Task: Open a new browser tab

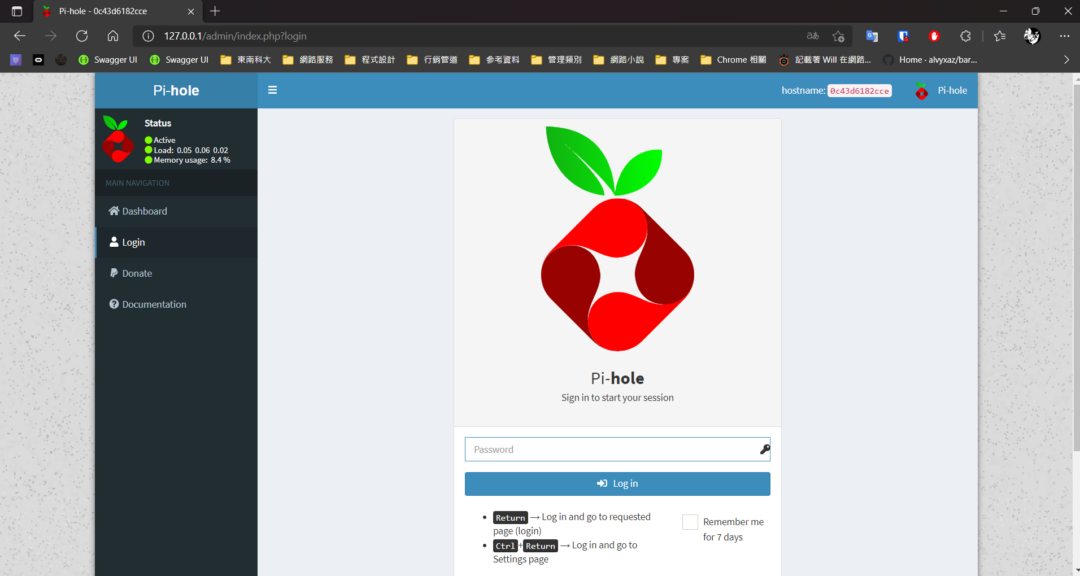Action: tap(215, 11)
